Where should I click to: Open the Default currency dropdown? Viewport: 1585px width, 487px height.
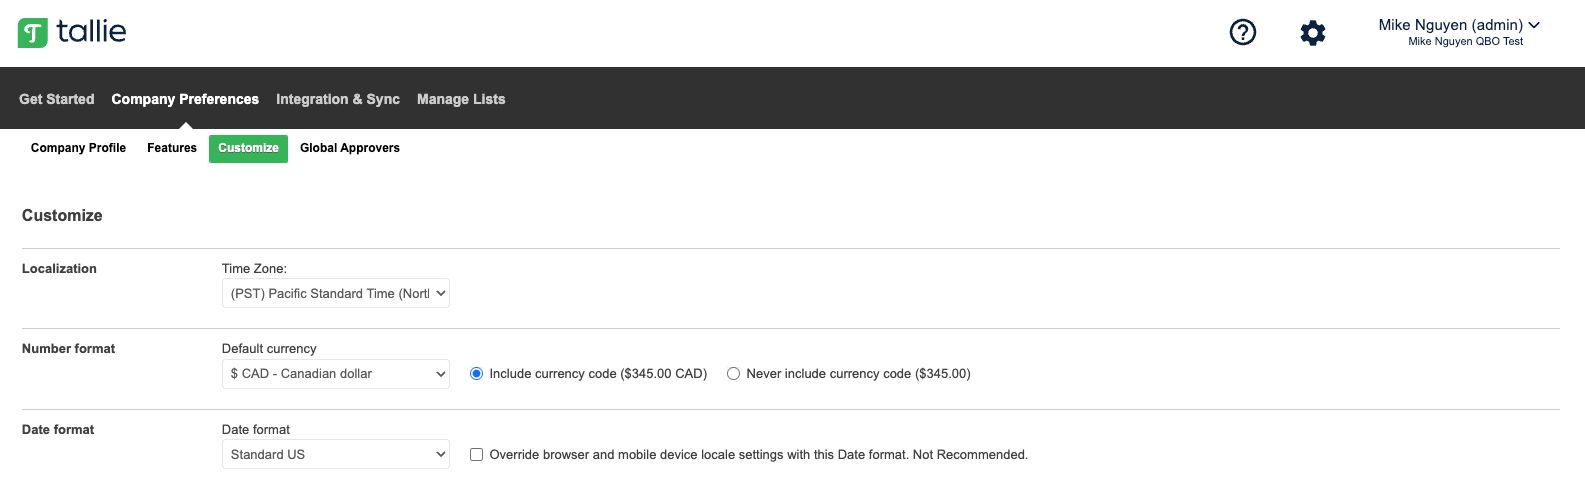pyautogui.click(x=336, y=374)
